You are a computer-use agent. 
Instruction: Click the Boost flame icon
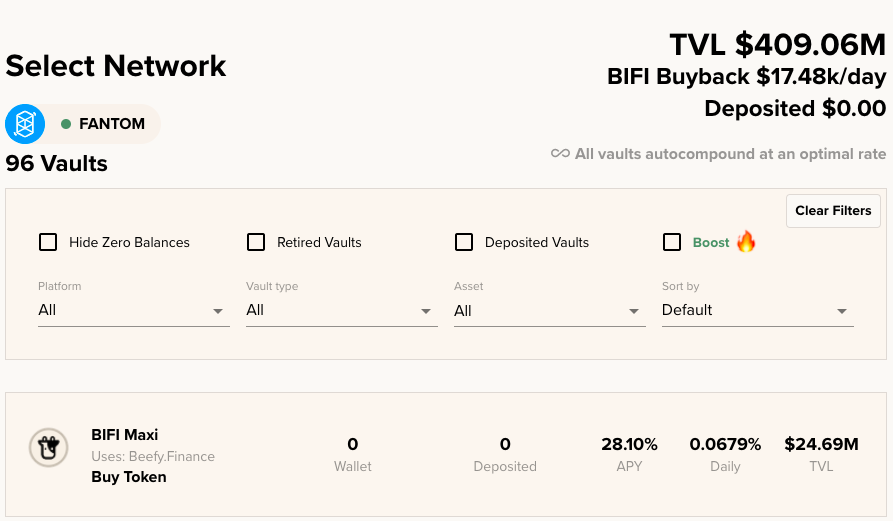pos(746,241)
